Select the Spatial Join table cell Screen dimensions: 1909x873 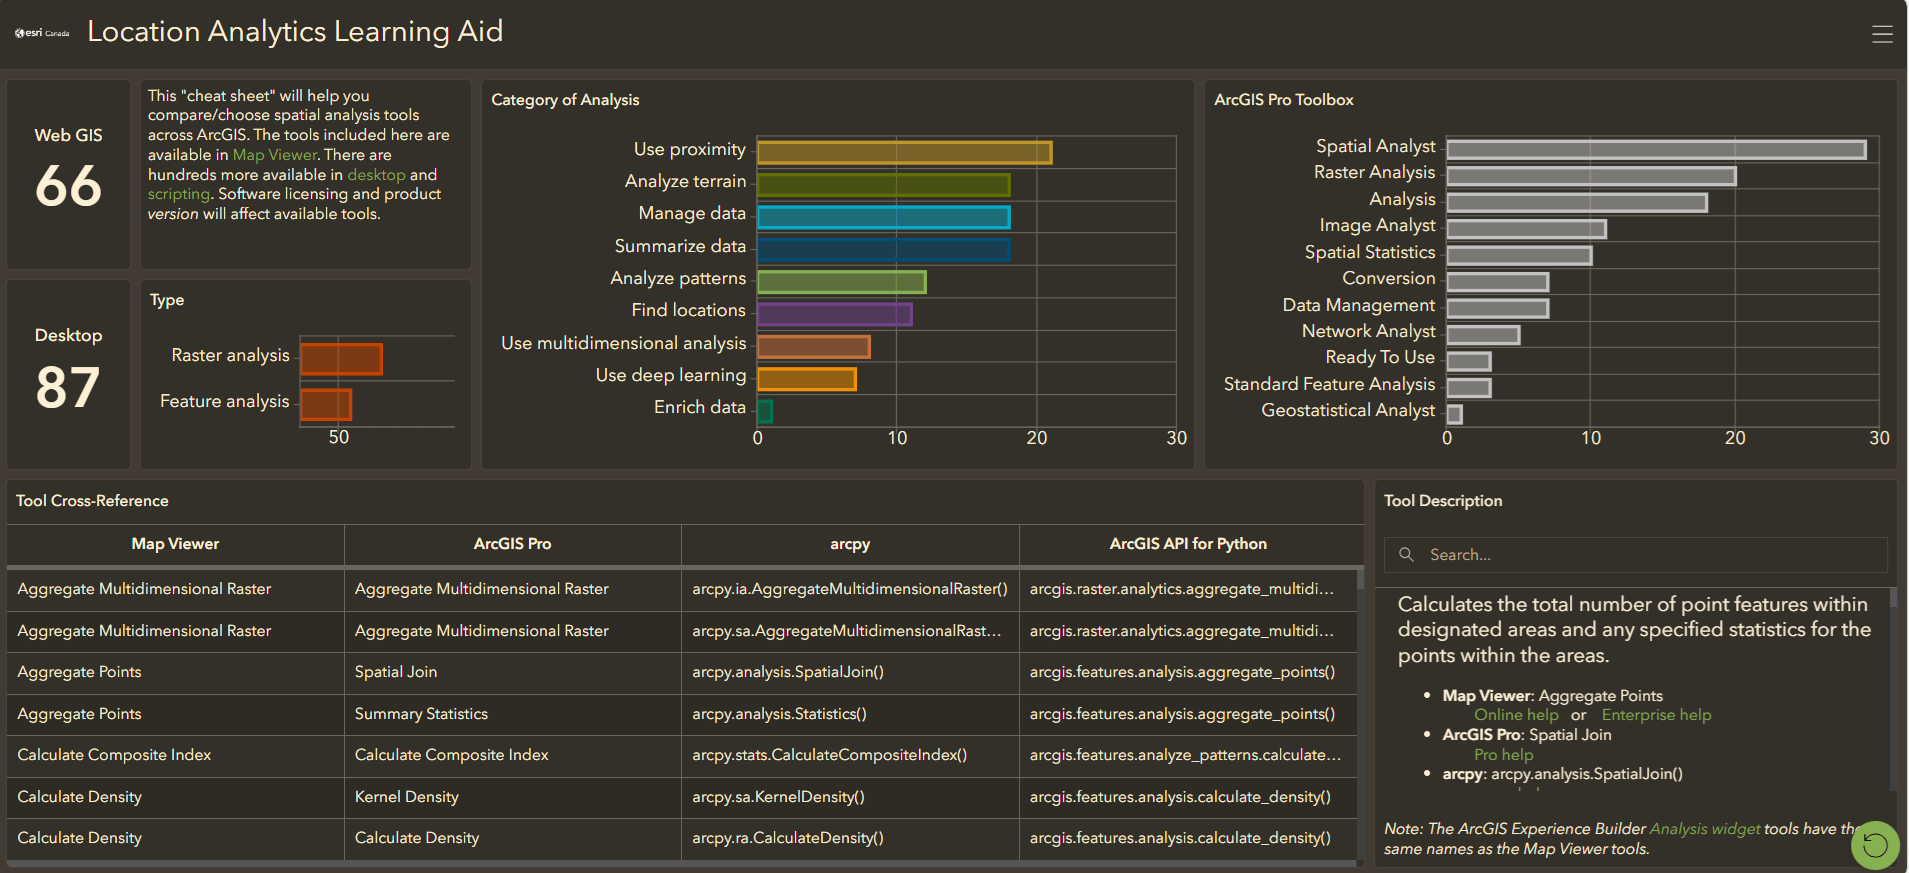click(512, 672)
